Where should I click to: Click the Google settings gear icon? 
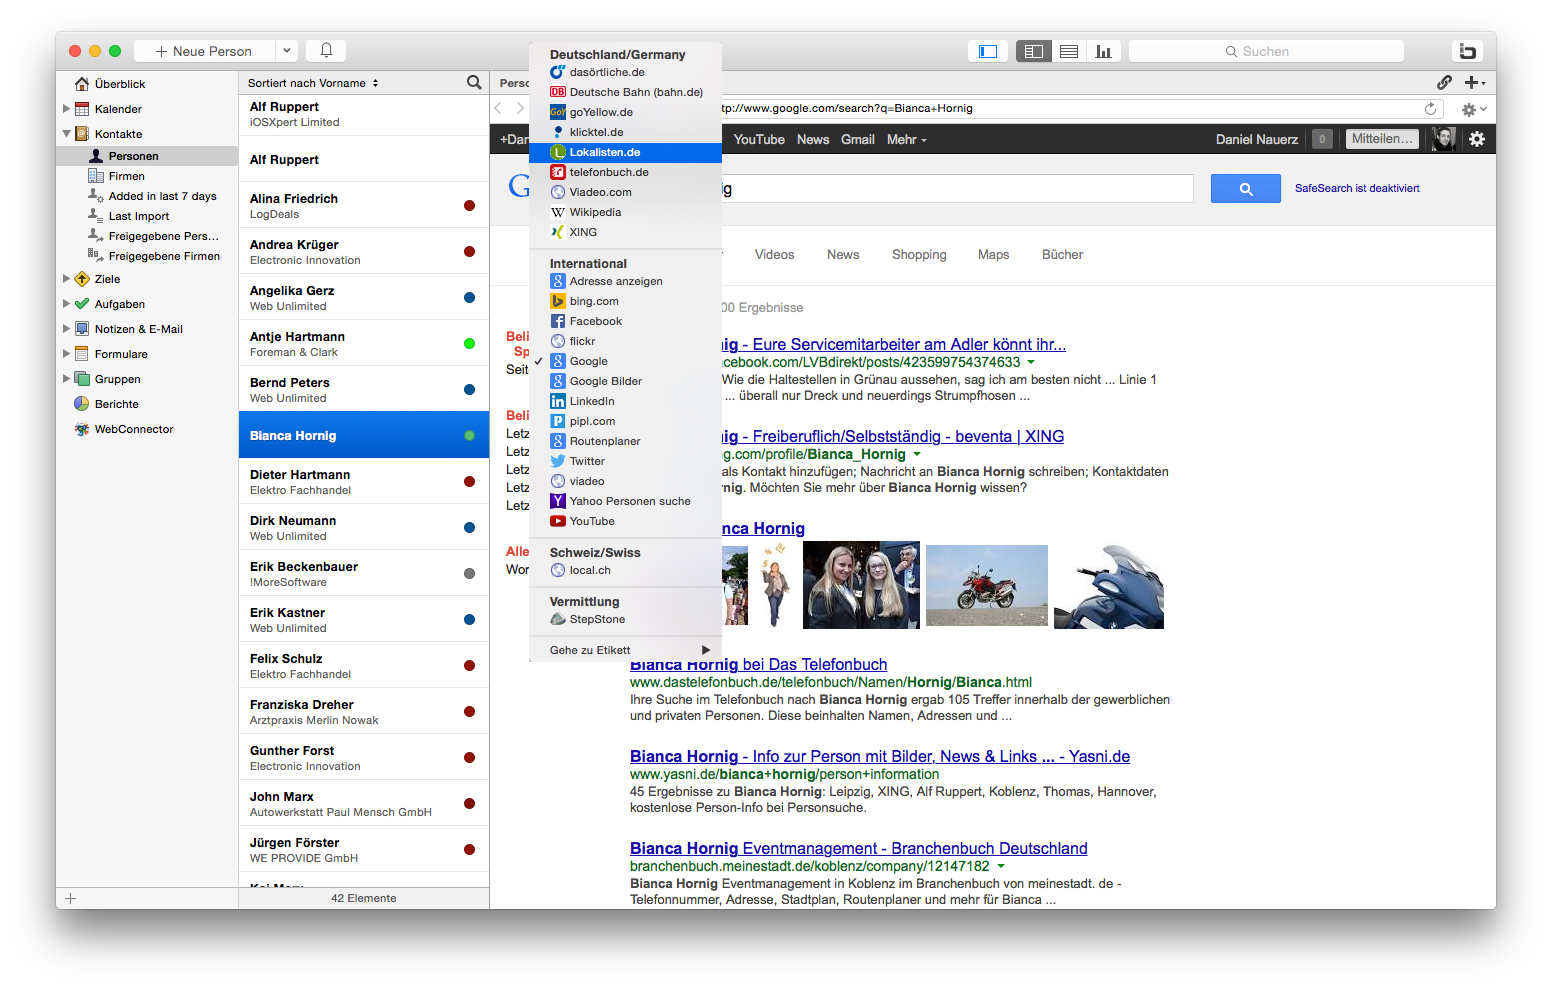click(1477, 139)
